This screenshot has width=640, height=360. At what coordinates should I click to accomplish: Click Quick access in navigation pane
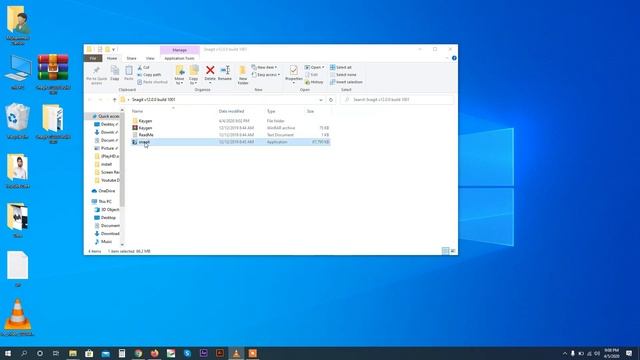click(x=106, y=116)
